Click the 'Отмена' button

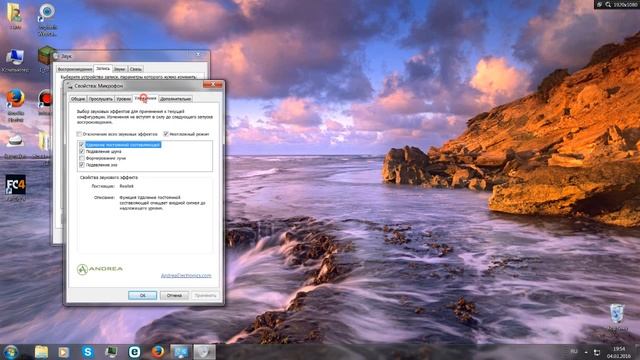[x=174, y=295]
